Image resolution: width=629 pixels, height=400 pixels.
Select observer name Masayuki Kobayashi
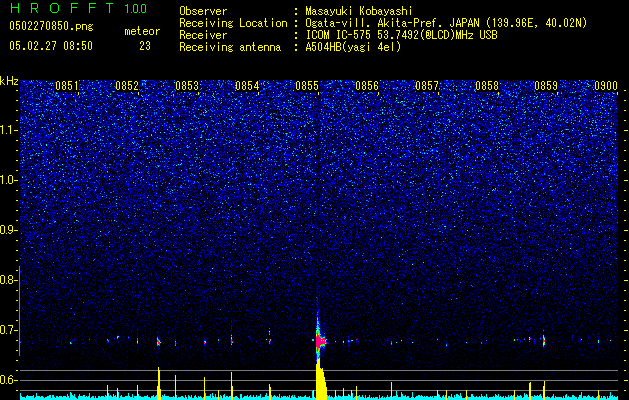[x=359, y=11]
